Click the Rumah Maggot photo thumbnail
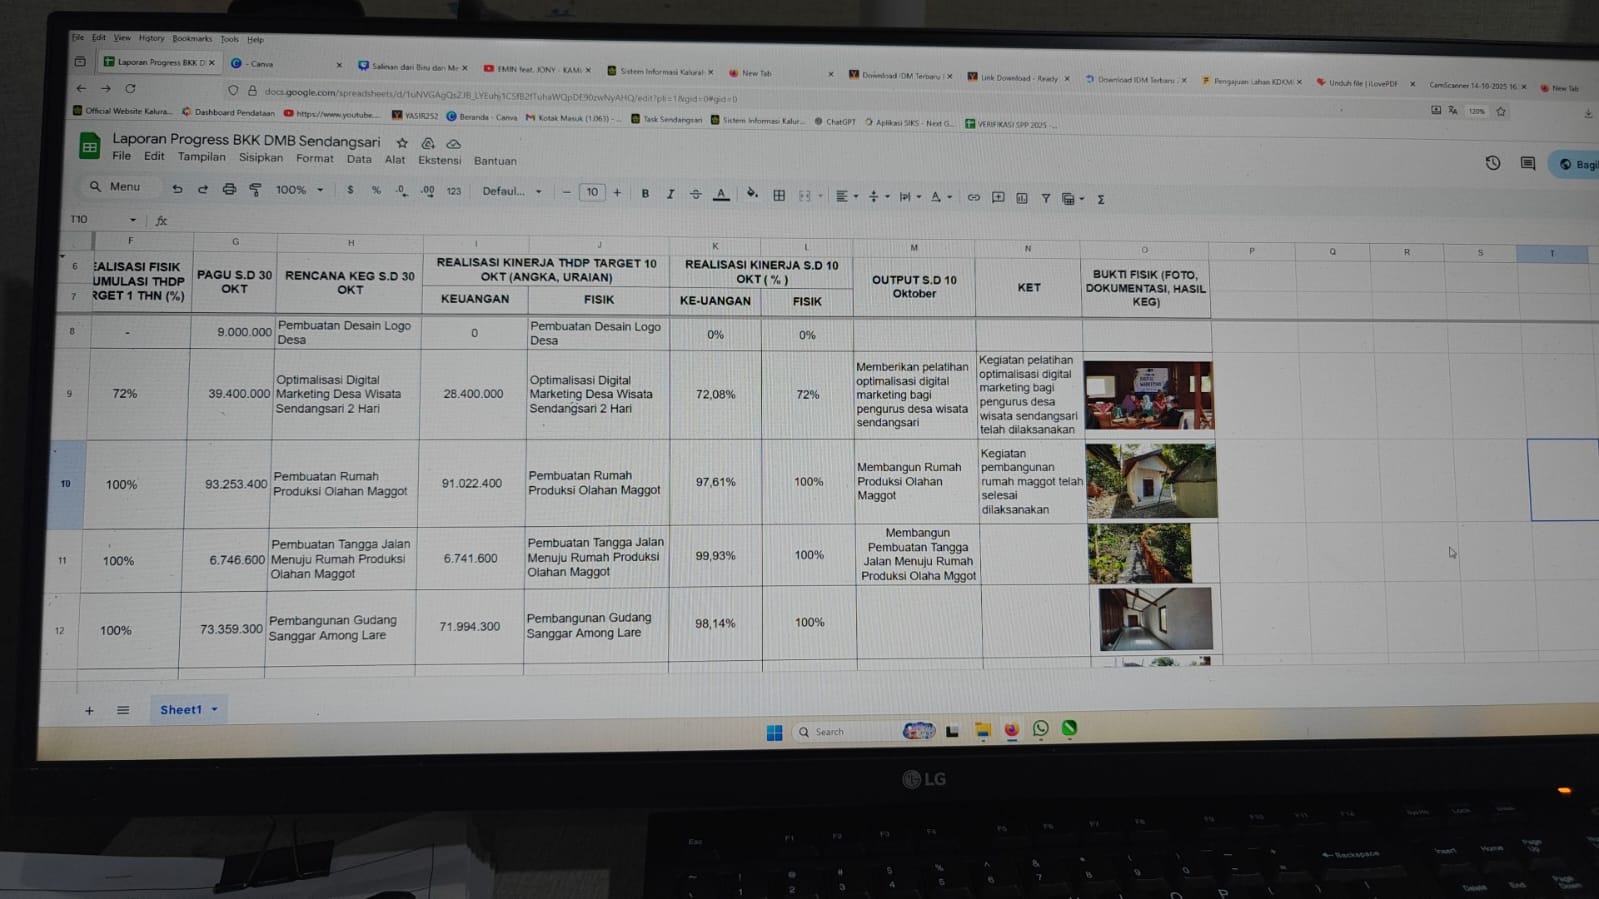 click(x=1150, y=482)
